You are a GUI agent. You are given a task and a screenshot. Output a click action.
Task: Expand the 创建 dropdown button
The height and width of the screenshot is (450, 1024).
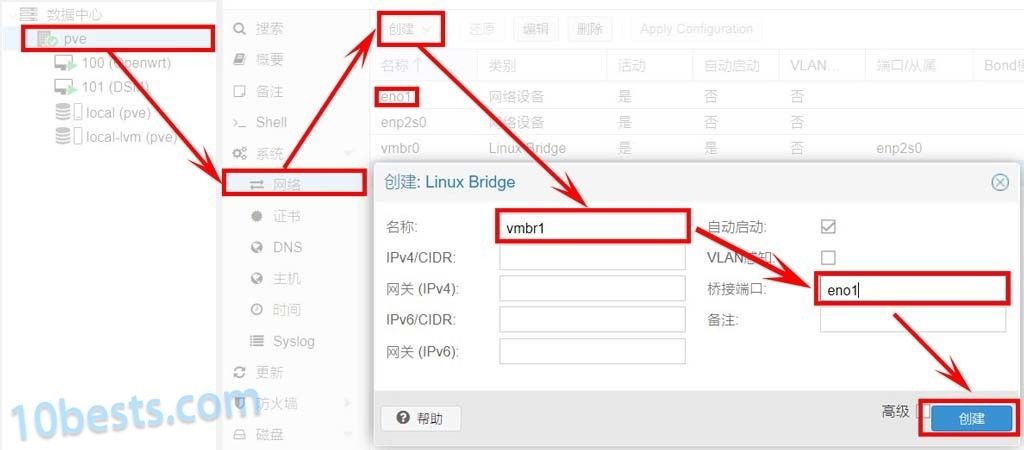[410, 29]
